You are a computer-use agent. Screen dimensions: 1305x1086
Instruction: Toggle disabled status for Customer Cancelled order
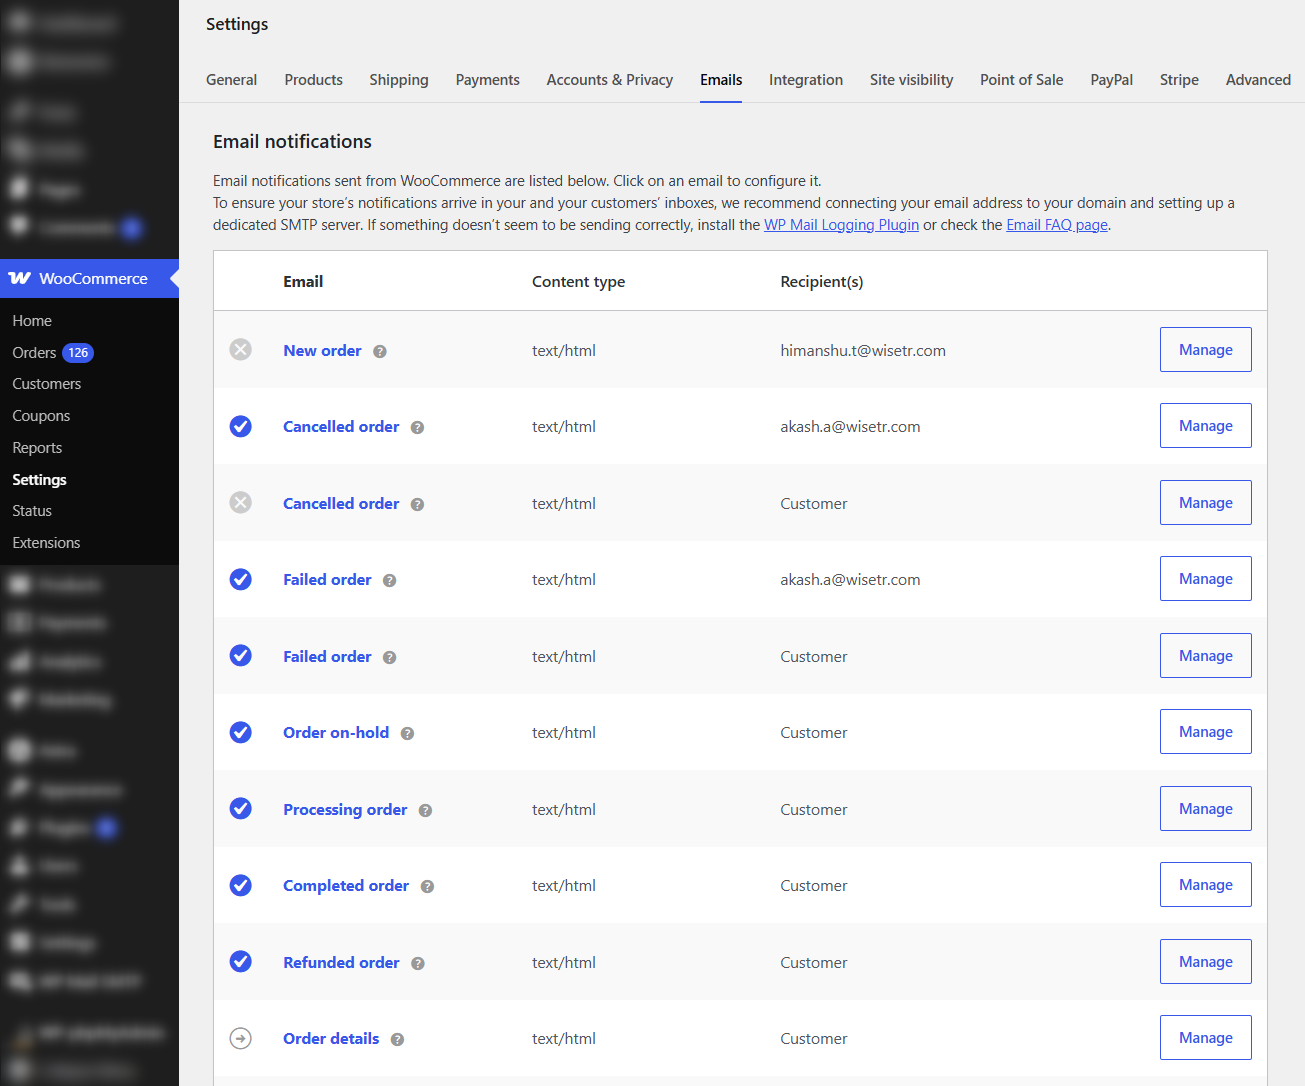pos(241,502)
